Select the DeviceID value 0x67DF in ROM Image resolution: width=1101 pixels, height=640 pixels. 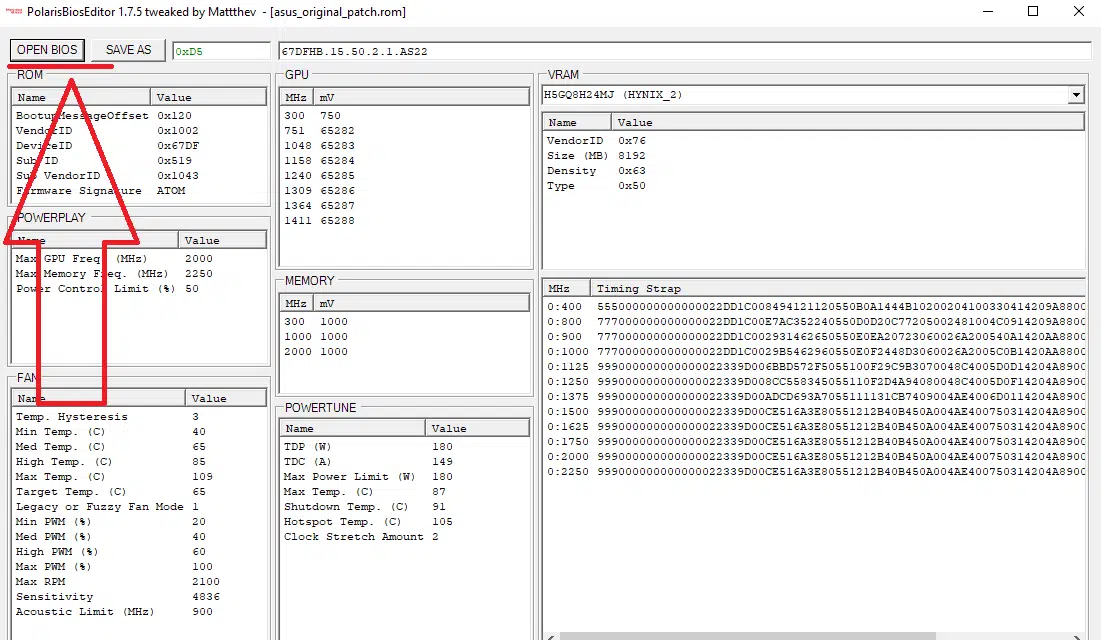click(x=178, y=145)
